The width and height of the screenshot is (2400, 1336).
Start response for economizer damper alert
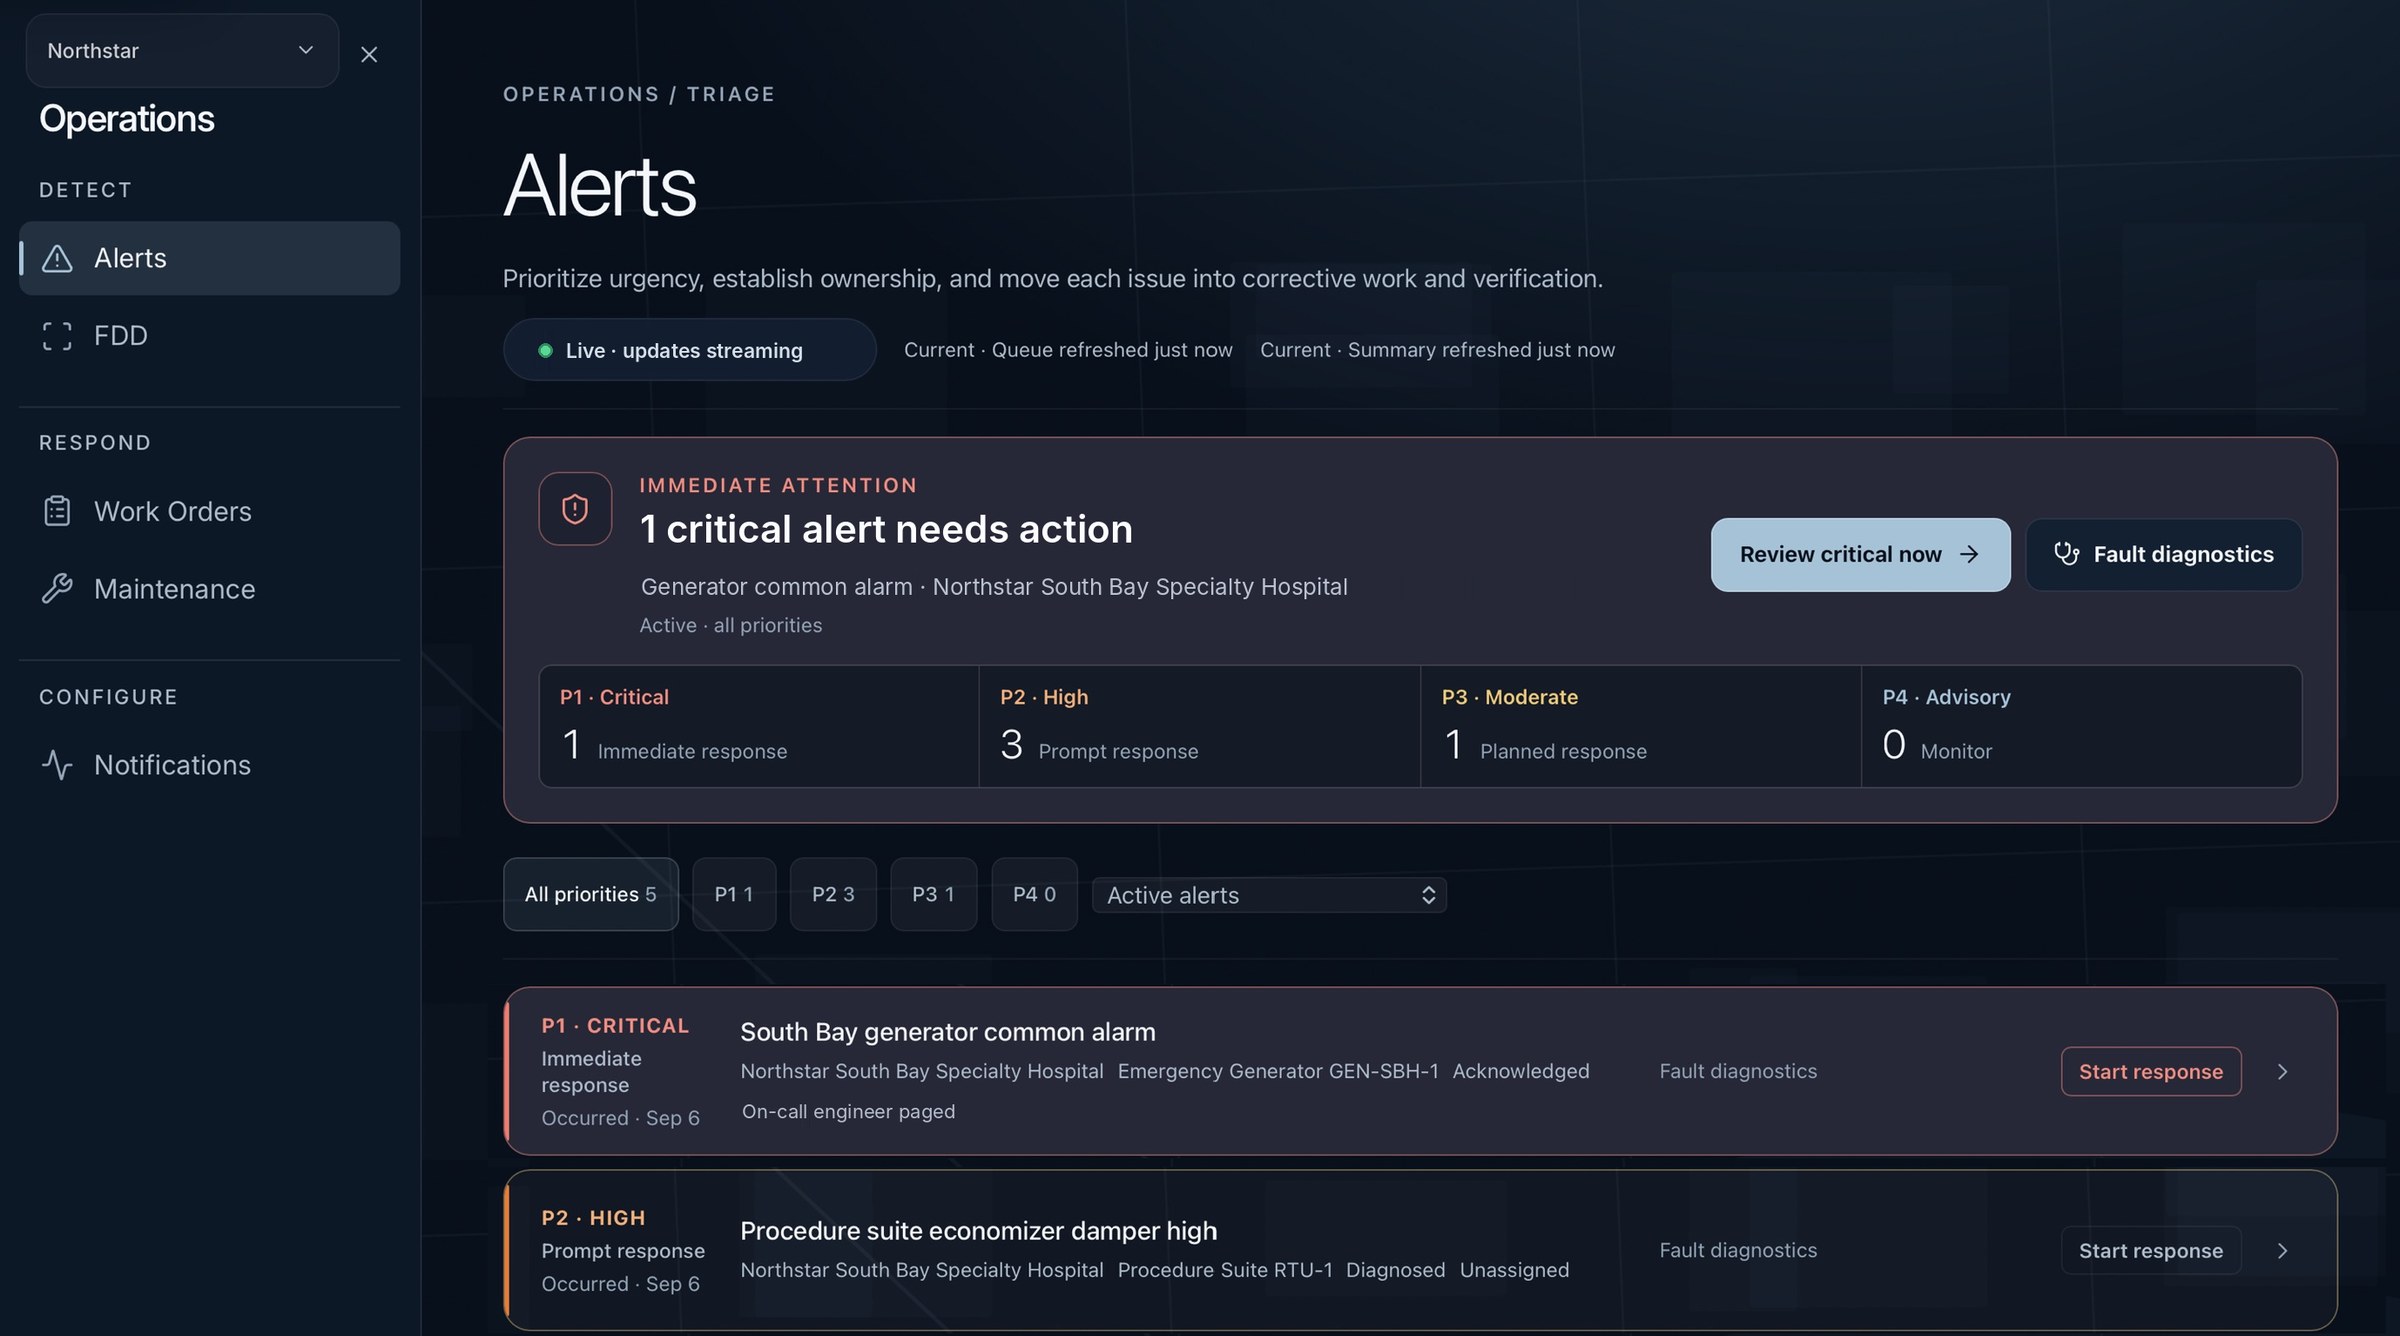[2151, 1251]
